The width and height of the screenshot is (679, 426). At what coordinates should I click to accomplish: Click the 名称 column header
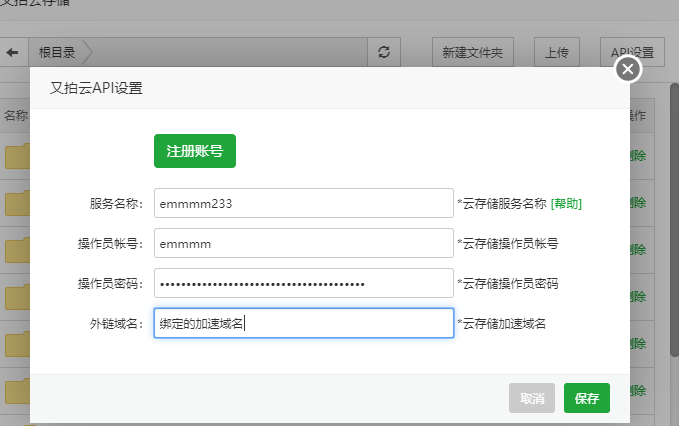pos(15,116)
